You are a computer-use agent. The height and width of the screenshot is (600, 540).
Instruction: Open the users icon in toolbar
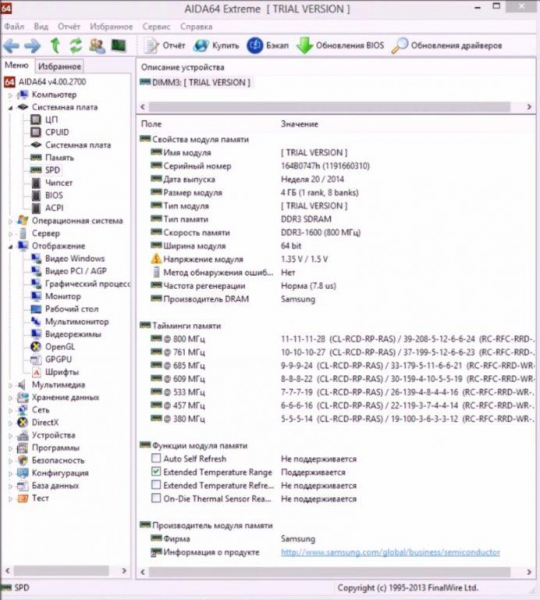pyautogui.click(x=97, y=46)
